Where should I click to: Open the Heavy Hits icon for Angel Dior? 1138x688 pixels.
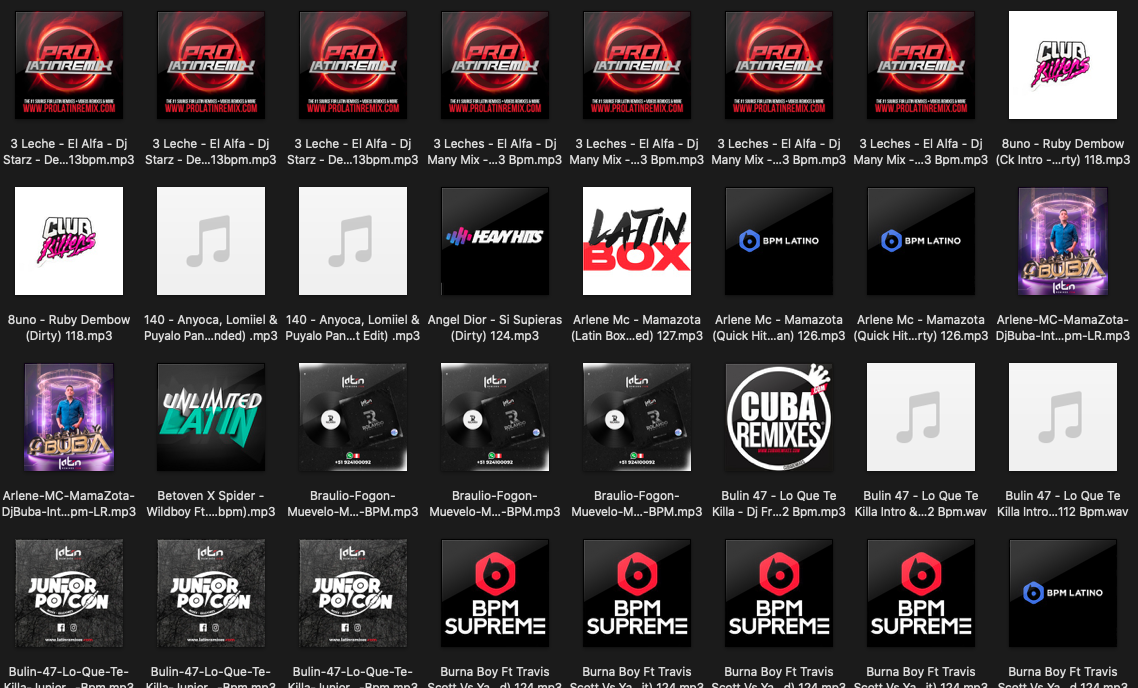tap(495, 241)
